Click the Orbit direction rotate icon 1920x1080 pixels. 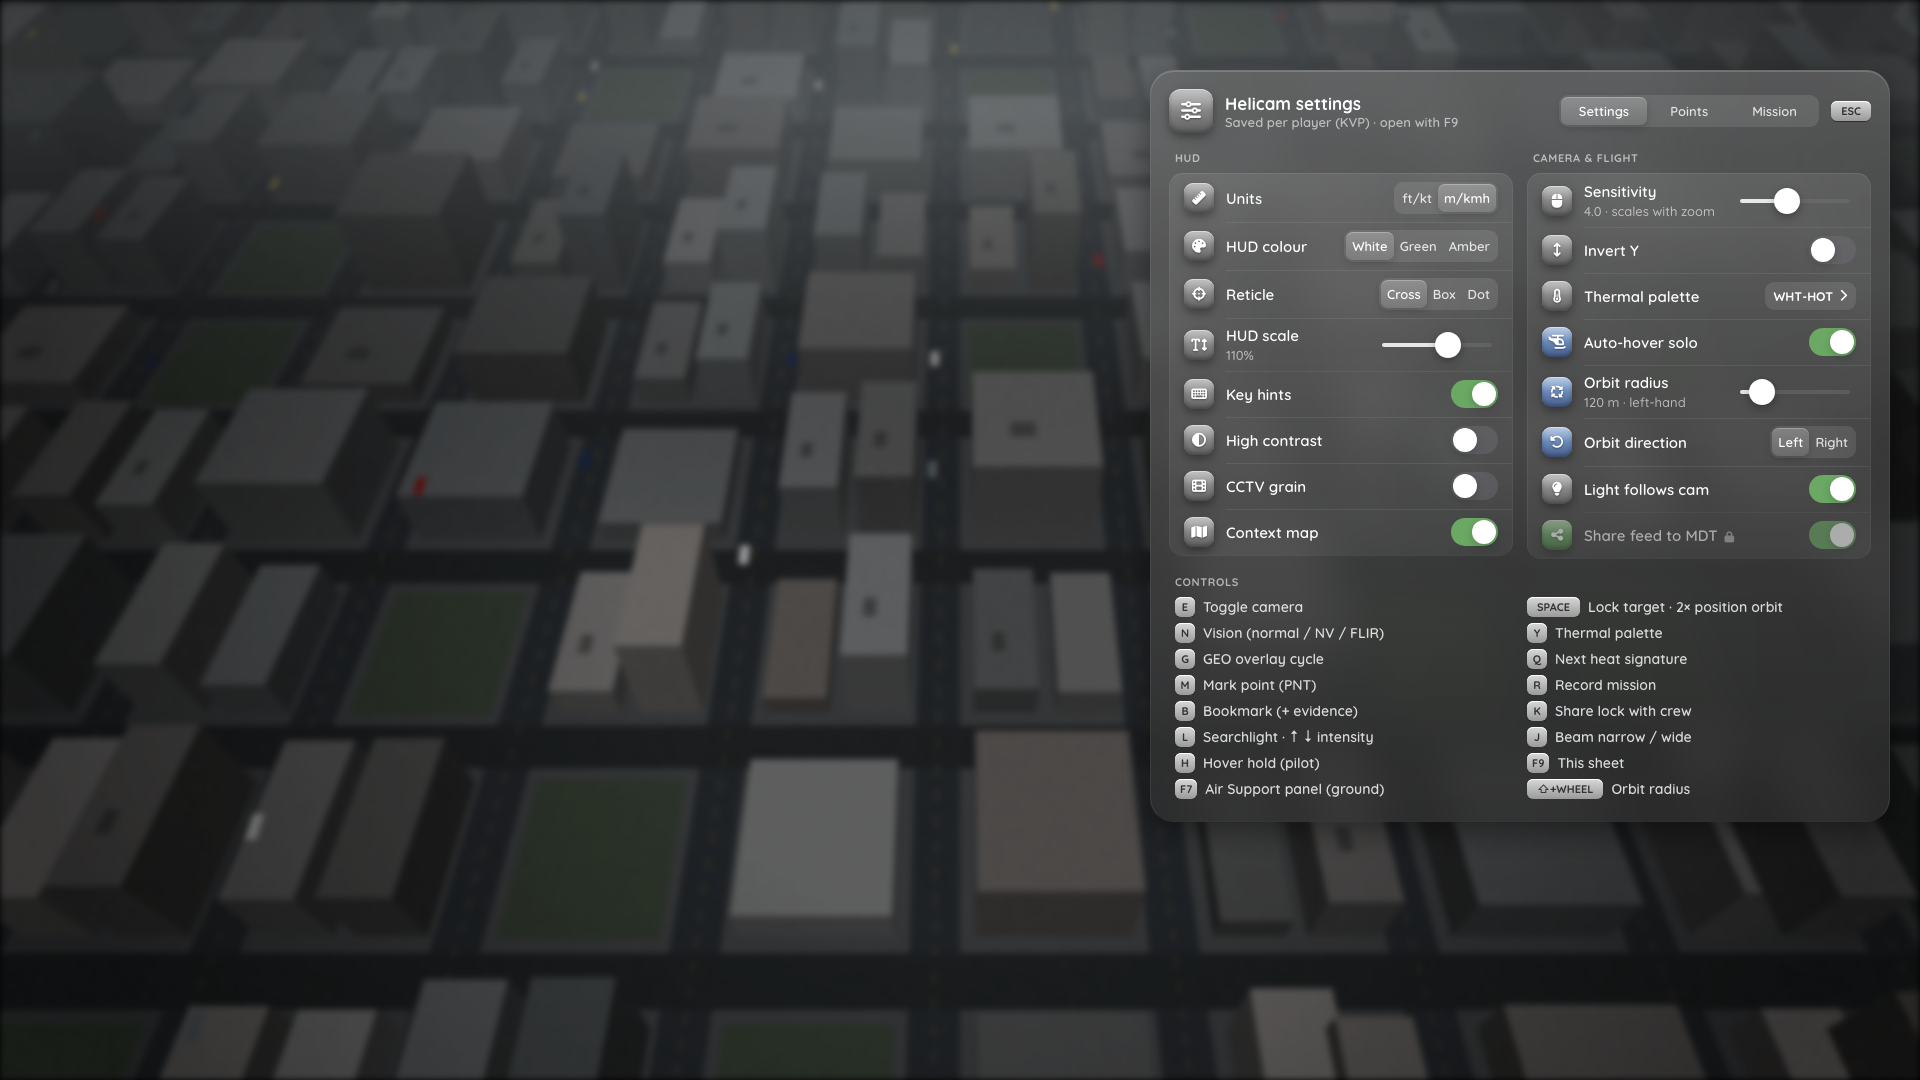(1556, 442)
